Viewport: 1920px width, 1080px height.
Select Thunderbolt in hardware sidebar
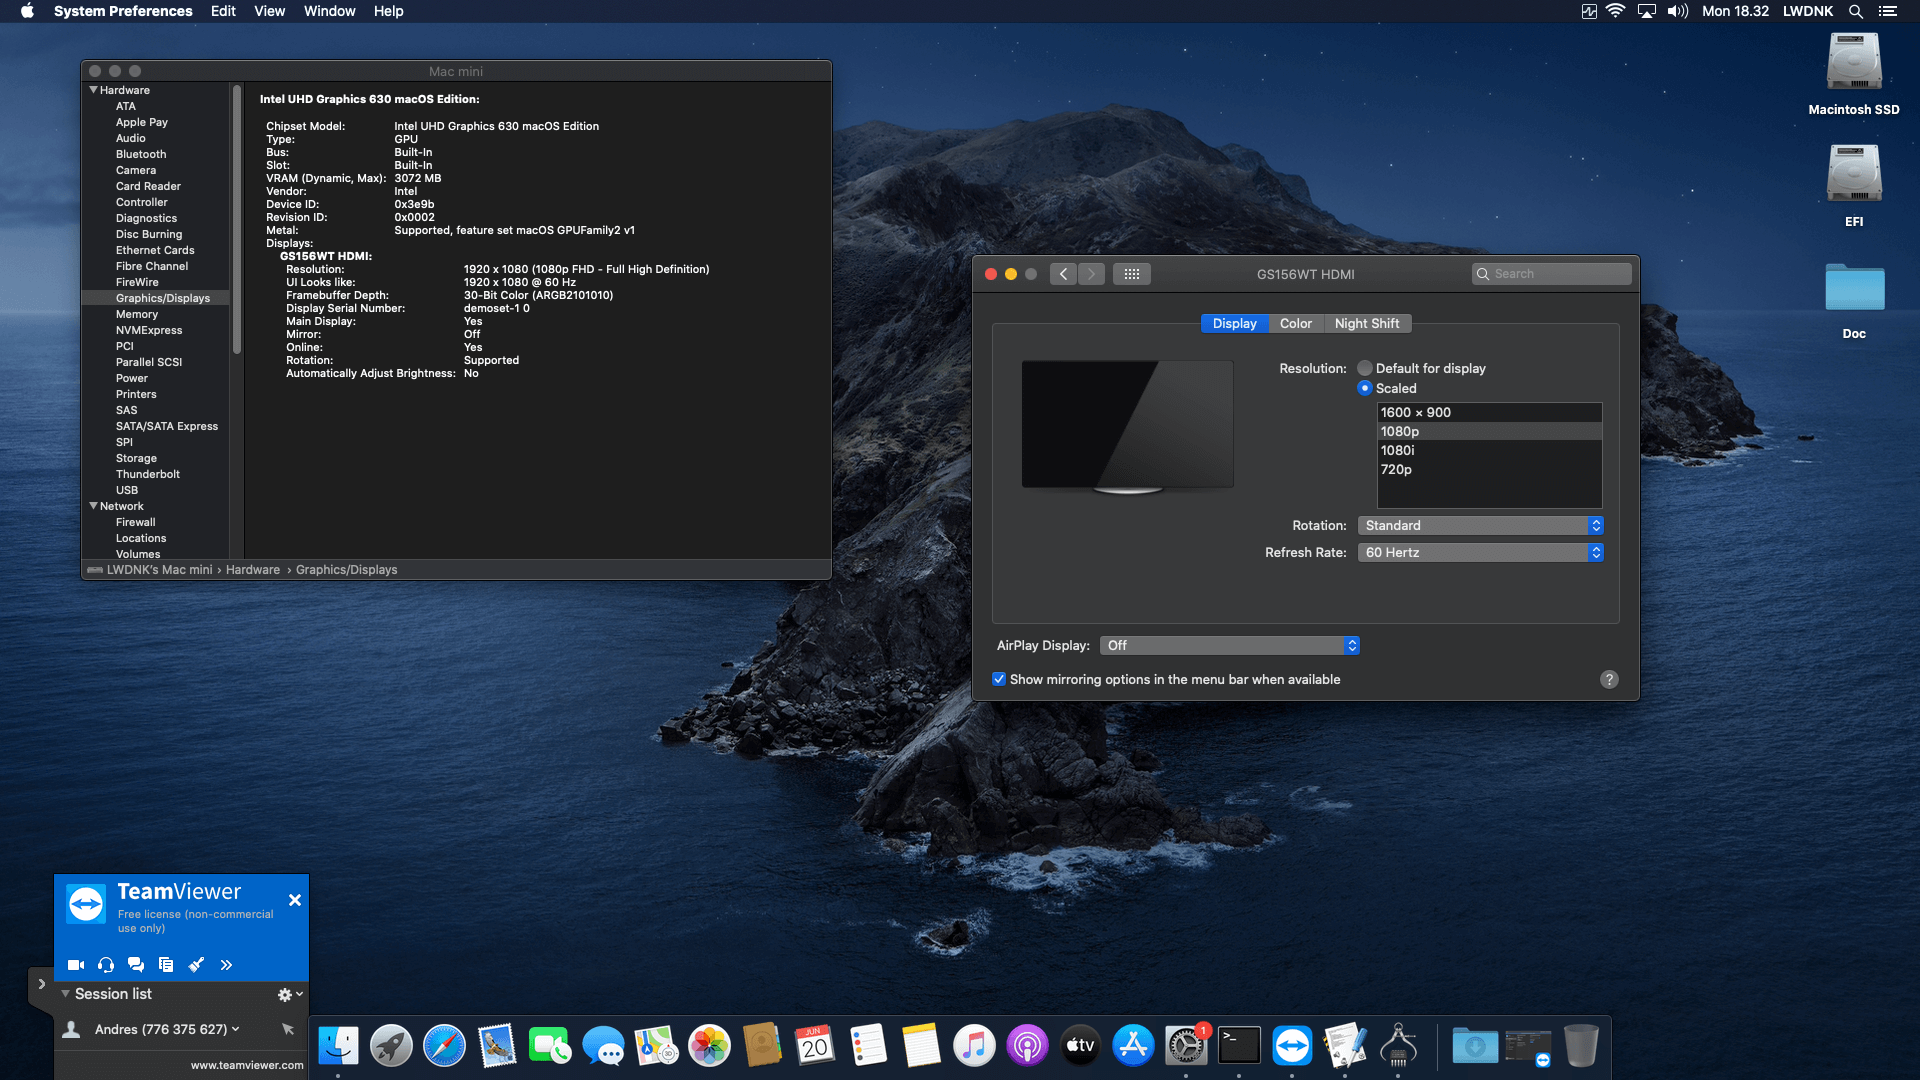click(148, 474)
